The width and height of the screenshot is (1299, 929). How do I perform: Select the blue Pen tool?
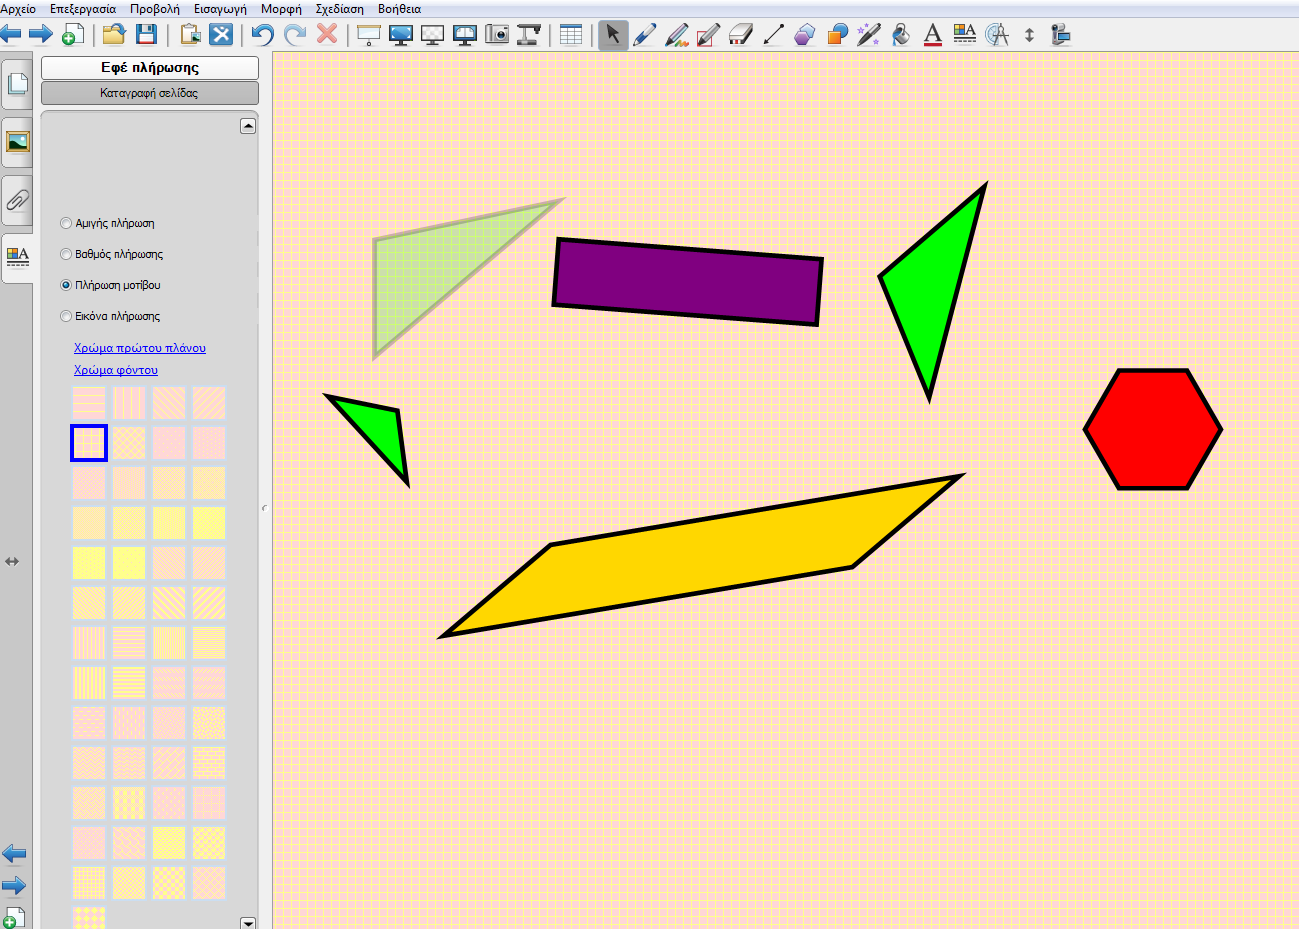click(x=645, y=35)
